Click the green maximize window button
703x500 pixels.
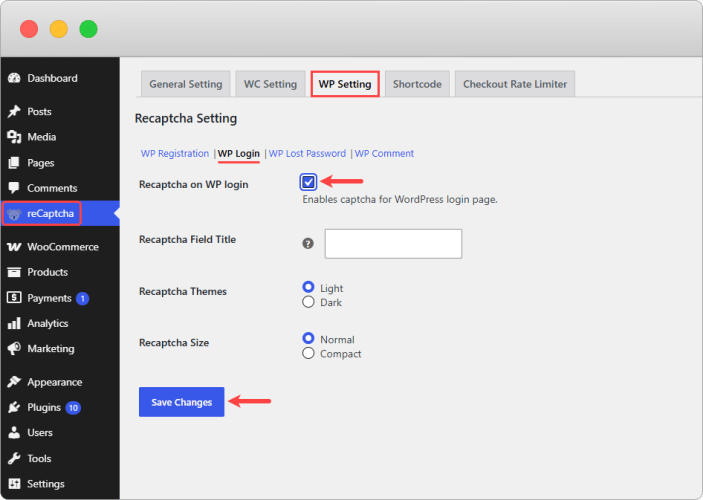pos(88,29)
